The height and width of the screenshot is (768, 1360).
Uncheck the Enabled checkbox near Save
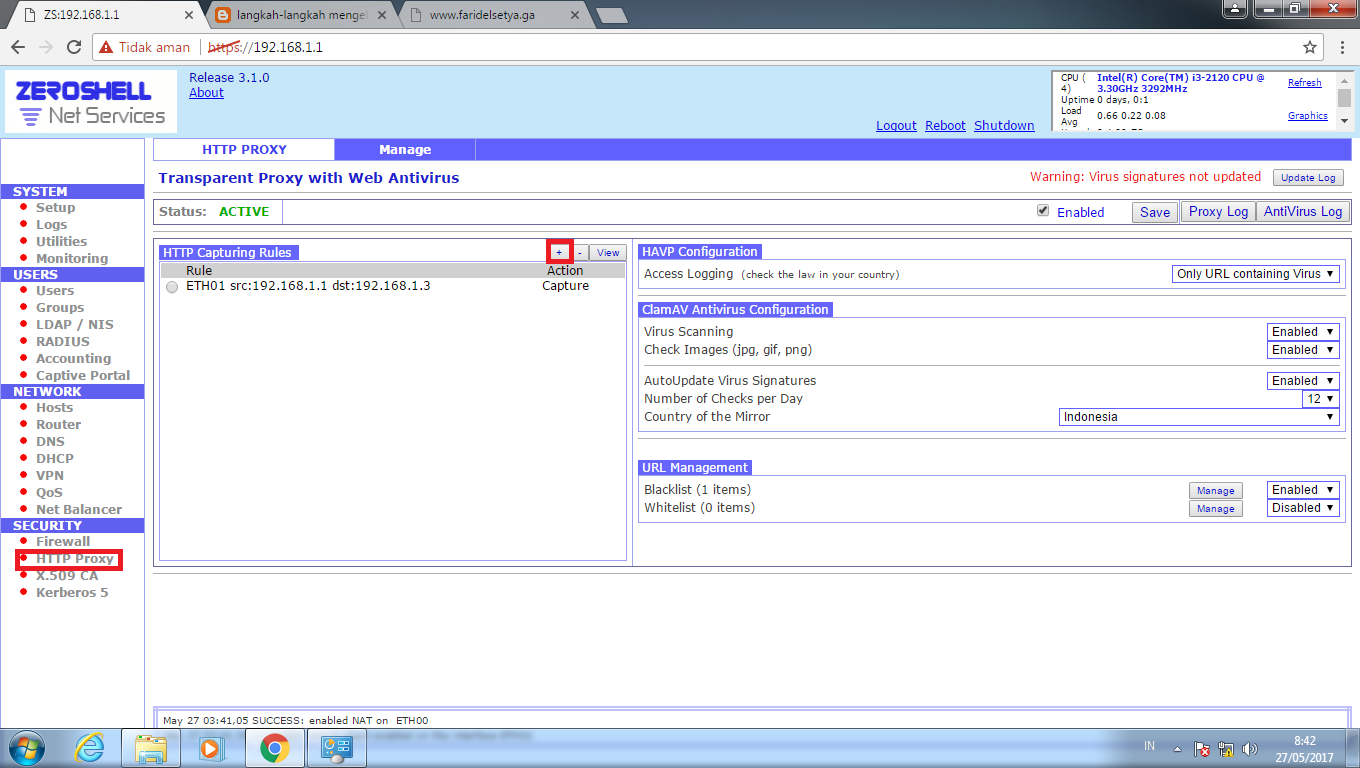click(x=1043, y=211)
